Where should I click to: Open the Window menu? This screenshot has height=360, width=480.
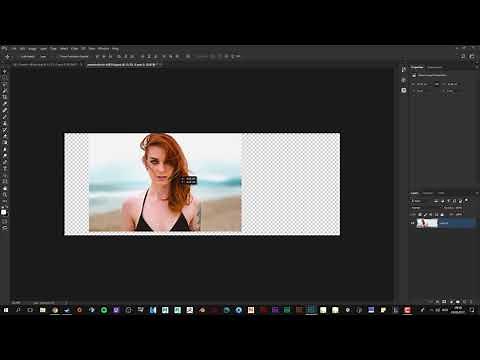point(103,49)
